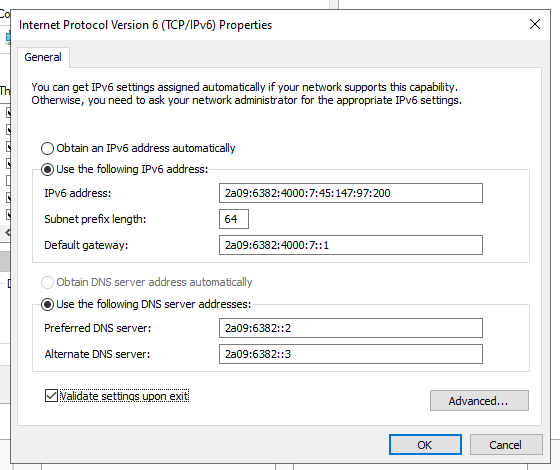
Task: Click the Default gateway input field
Action: pos(351,245)
